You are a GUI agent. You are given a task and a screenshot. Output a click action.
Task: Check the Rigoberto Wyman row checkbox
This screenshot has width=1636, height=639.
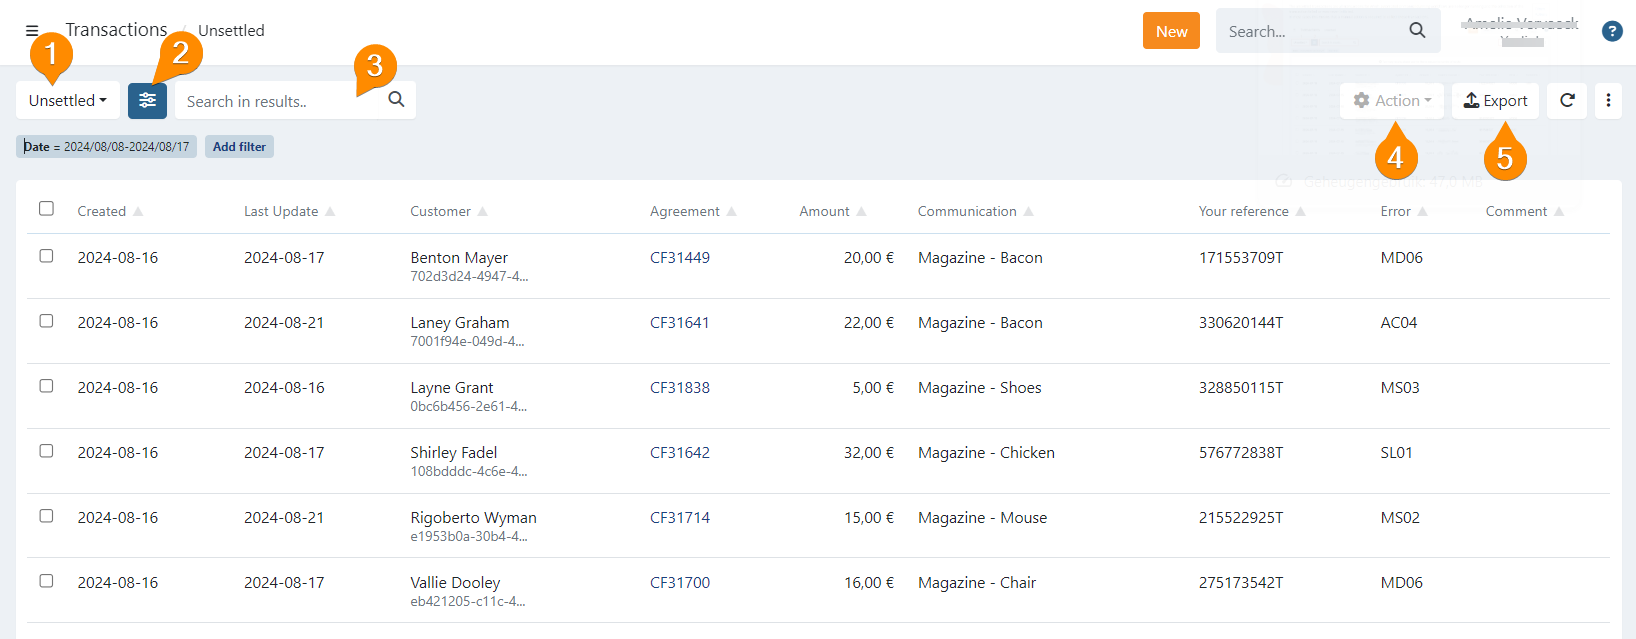click(x=46, y=516)
